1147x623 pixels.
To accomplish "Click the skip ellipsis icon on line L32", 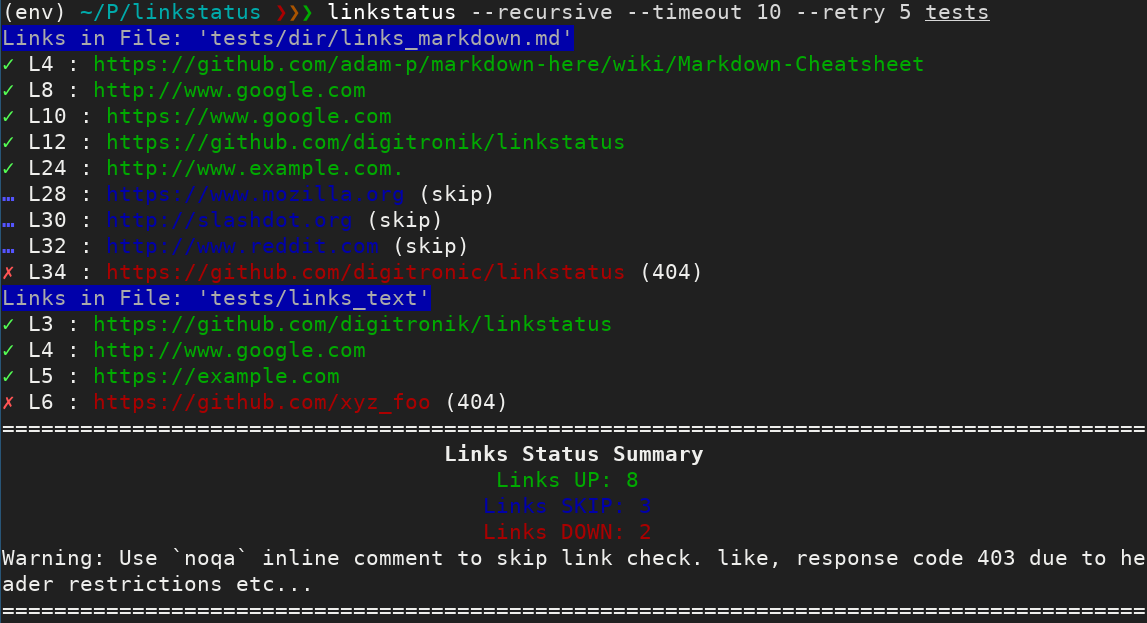I will coord(9,246).
